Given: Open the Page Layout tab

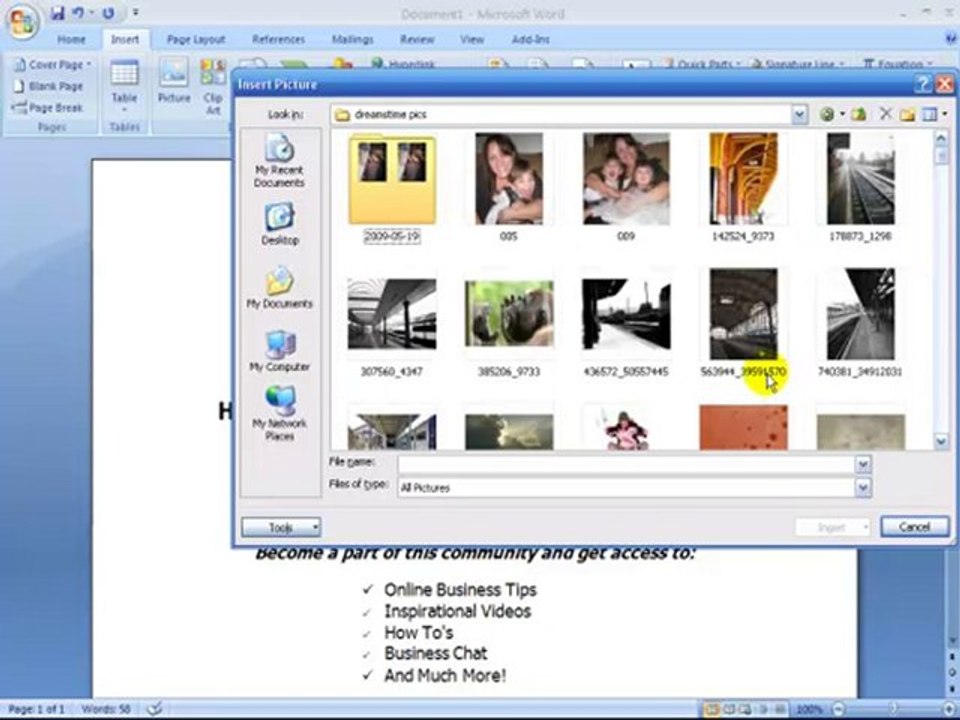Looking at the screenshot, I should tap(196, 39).
